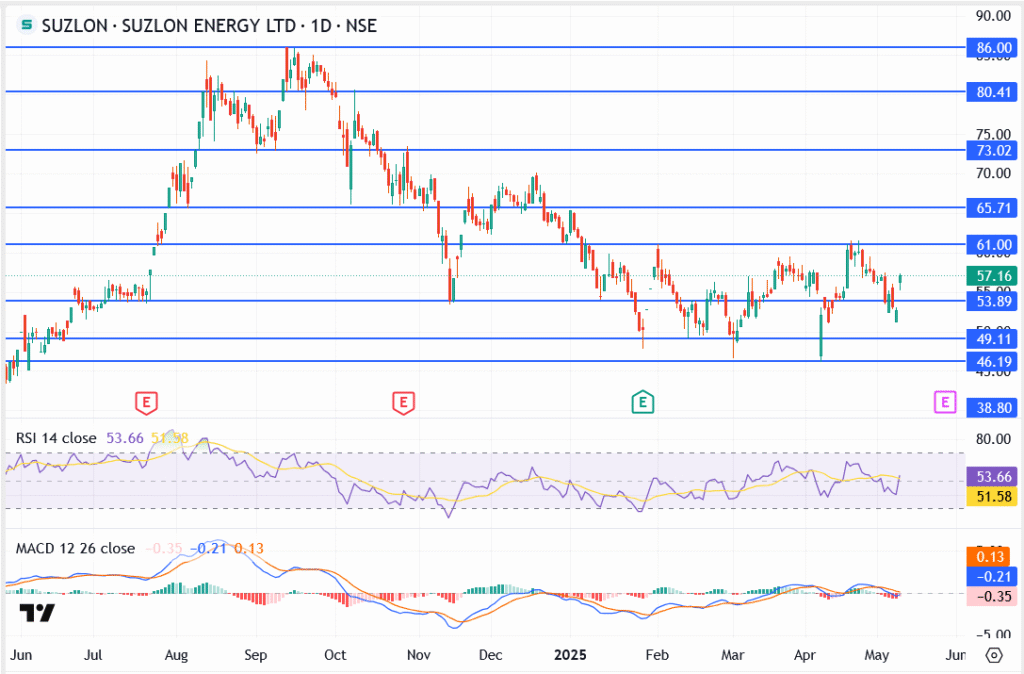1024x674 pixels.
Task: Click the Suzlon logo icon beside the symbol
Action: [x=25, y=26]
